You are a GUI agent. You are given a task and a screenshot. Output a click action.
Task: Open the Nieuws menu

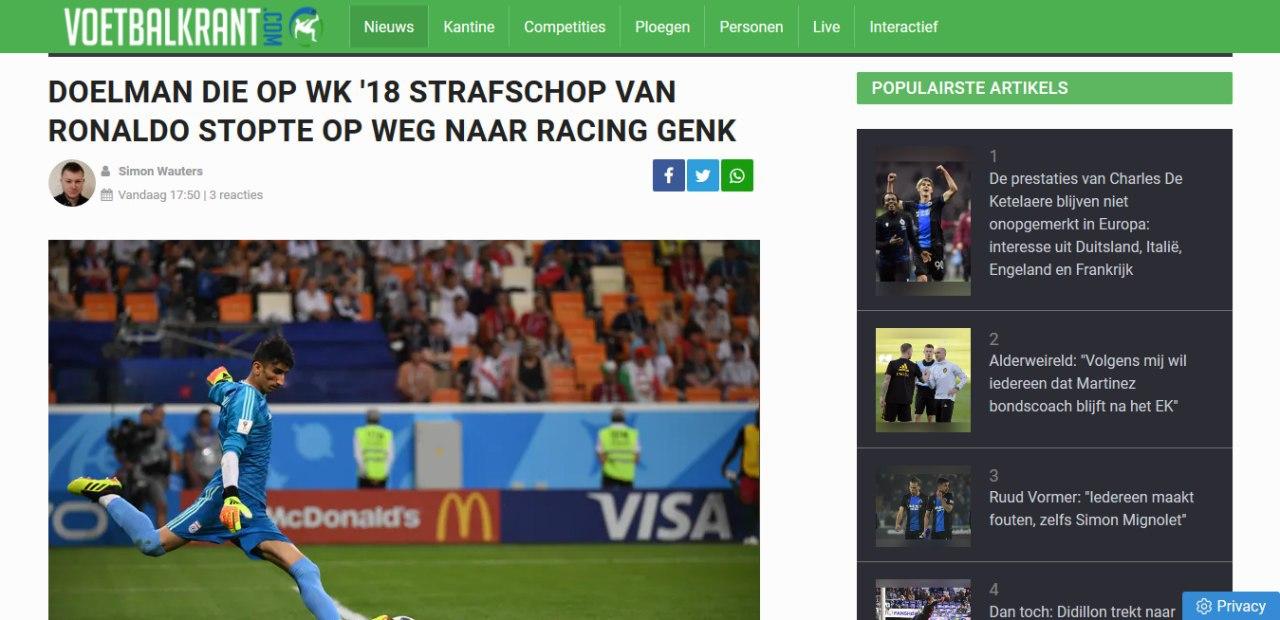[389, 27]
